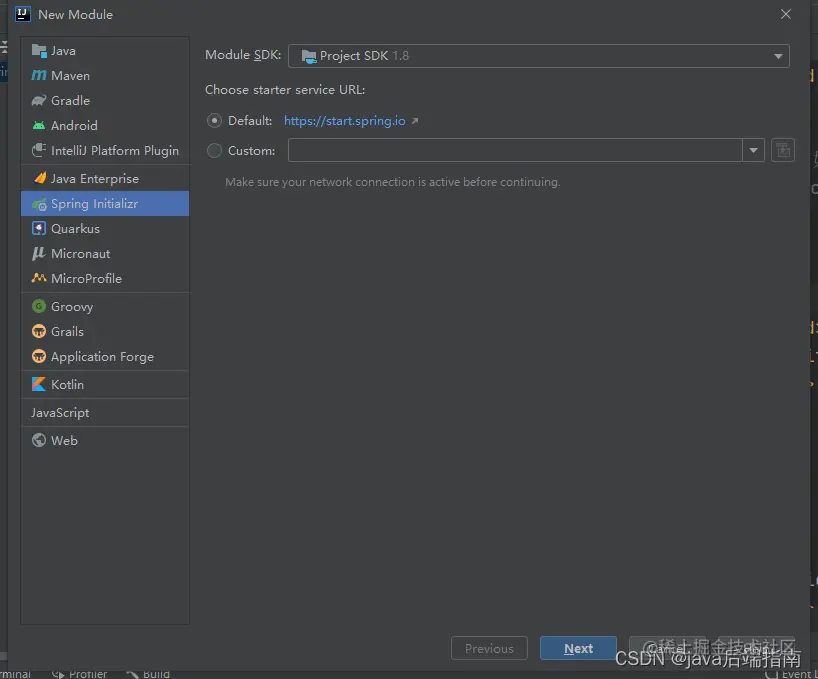
Task: Choose the Web globe icon
Action: click(x=39, y=440)
